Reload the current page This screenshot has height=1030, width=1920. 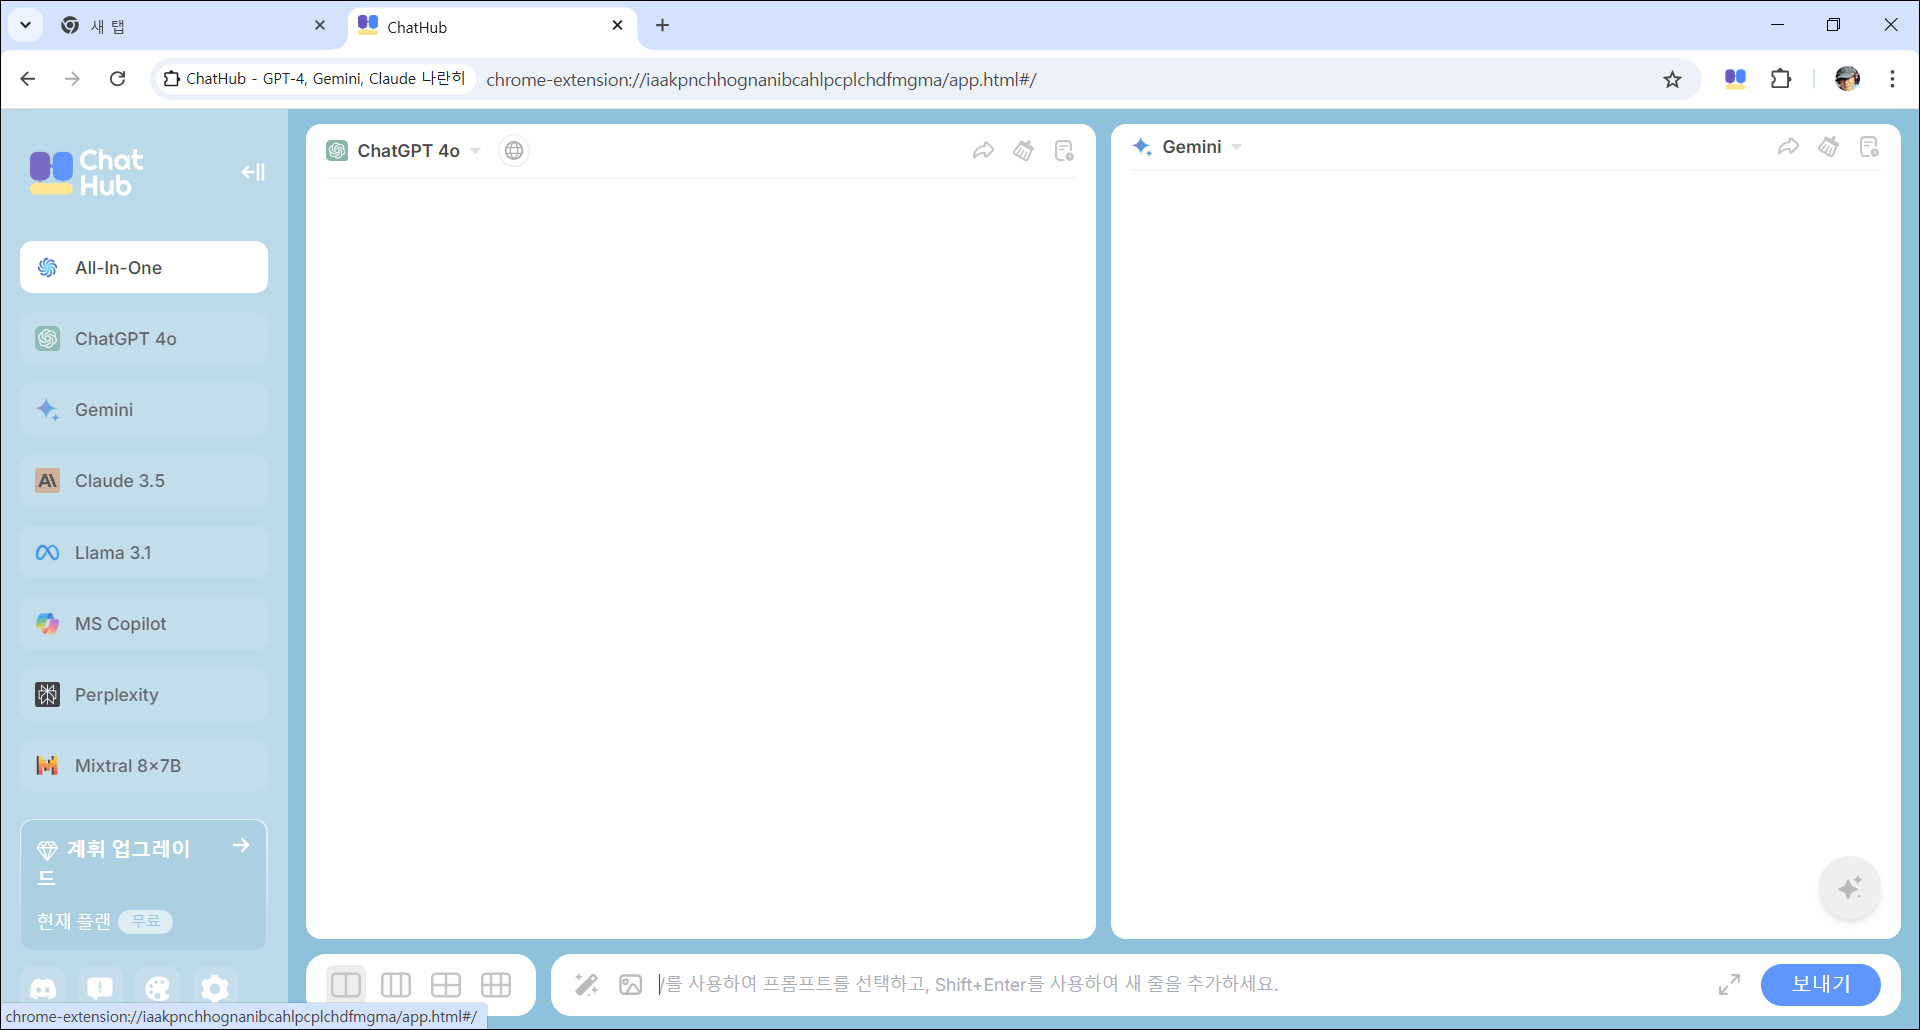click(x=117, y=79)
